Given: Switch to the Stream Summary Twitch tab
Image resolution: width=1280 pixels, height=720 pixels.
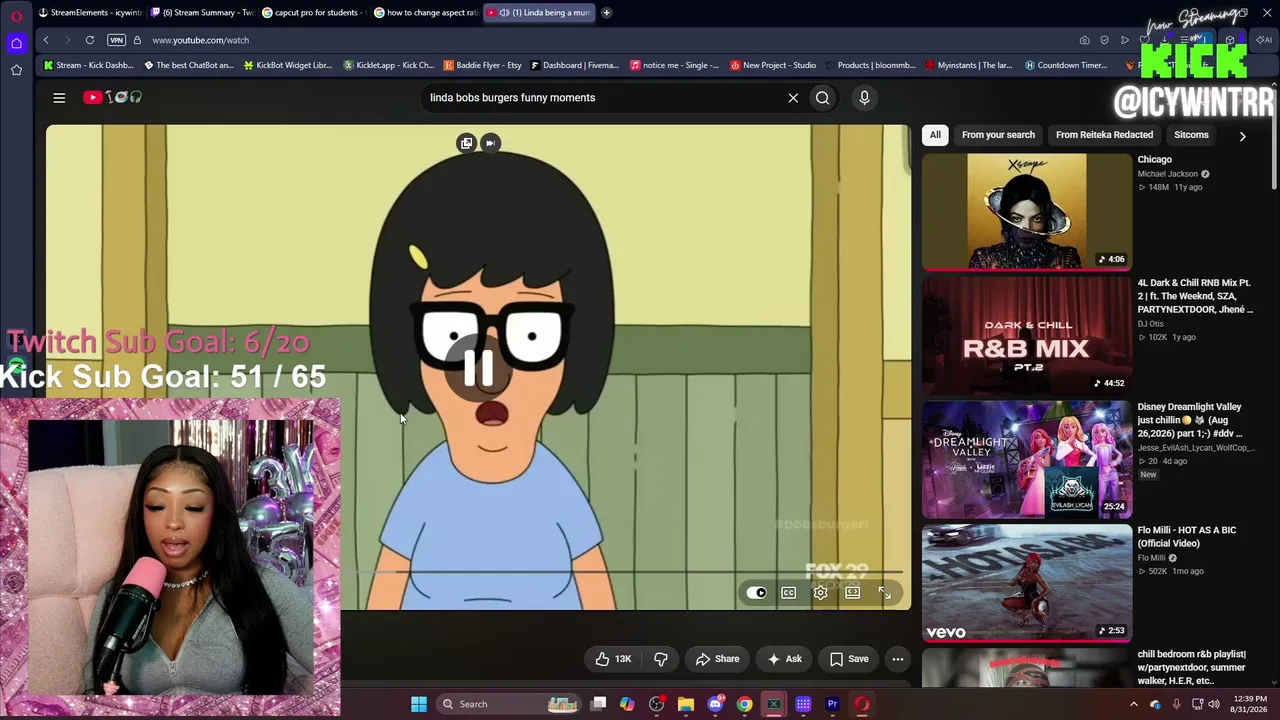Looking at the screenshot, I should tap(202, 13).
